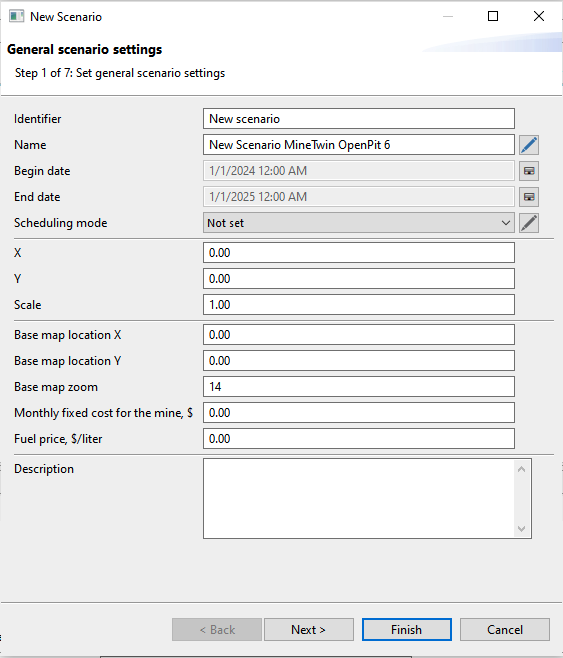This screenshot has height=658, width=563.
Task: Click the 'Begin date' label
Action: pyautogui.click(x=42, y=171)
